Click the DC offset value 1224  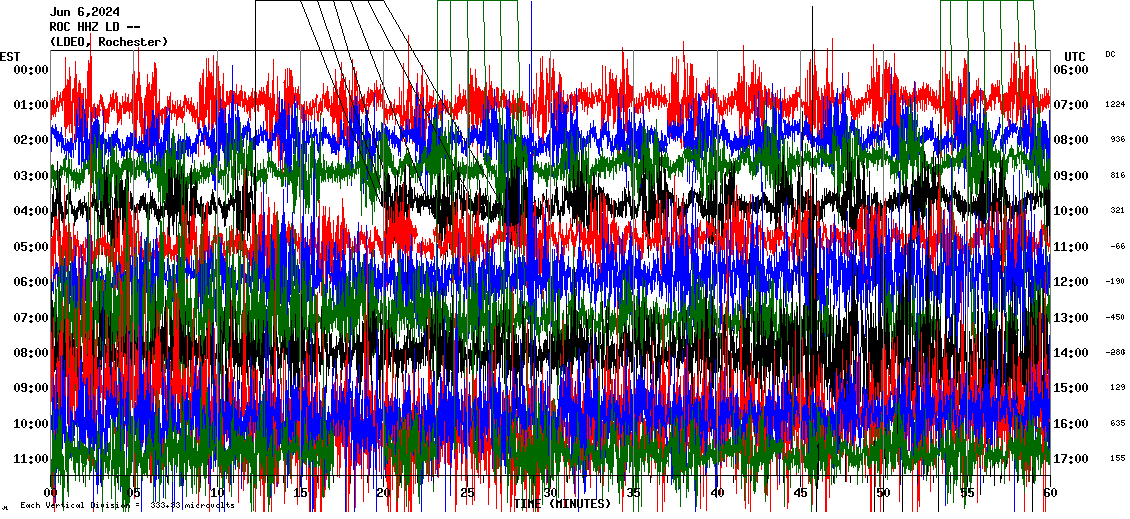(1115, 105)
